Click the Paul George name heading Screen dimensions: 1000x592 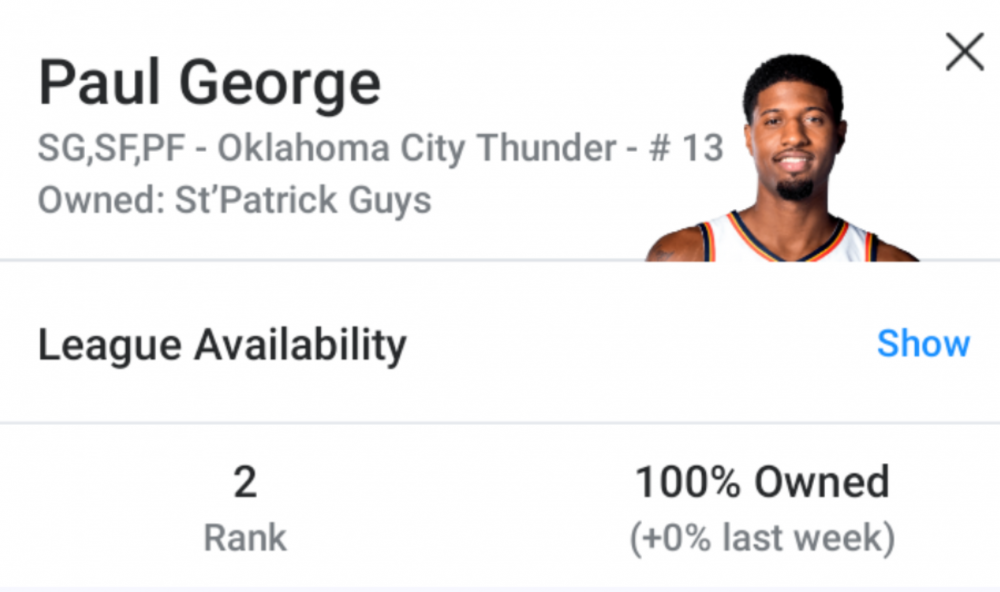pos(210,84)
